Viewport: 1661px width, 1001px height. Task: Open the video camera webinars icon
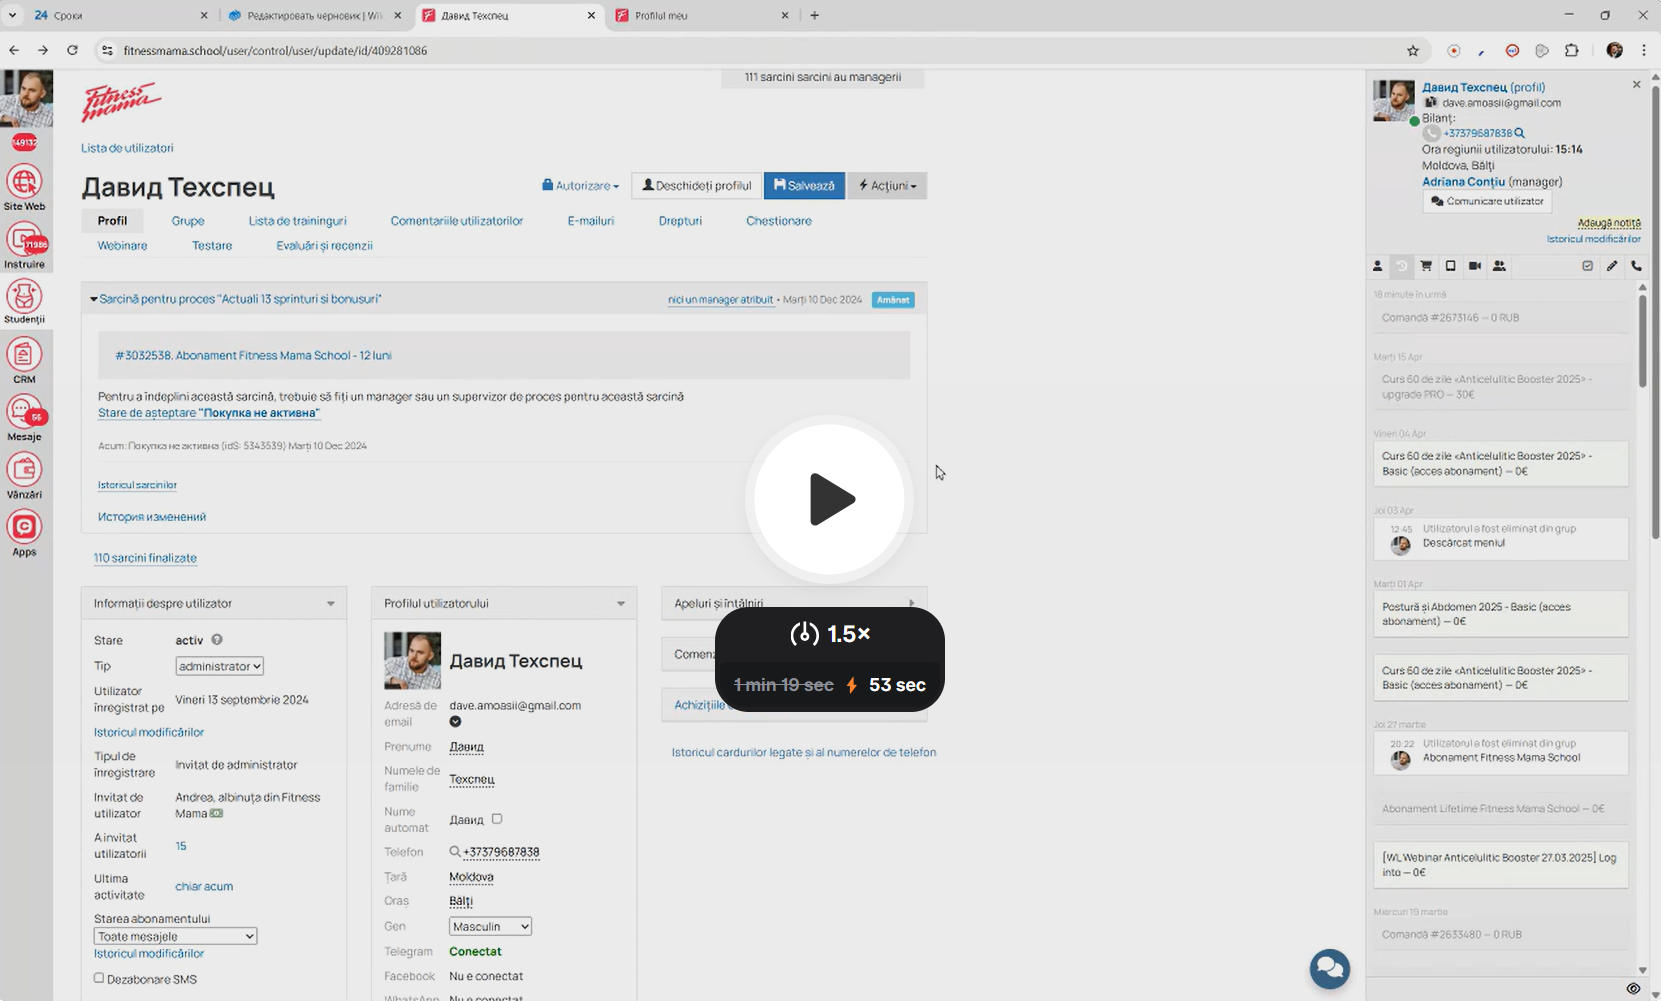pos(1475,266)
